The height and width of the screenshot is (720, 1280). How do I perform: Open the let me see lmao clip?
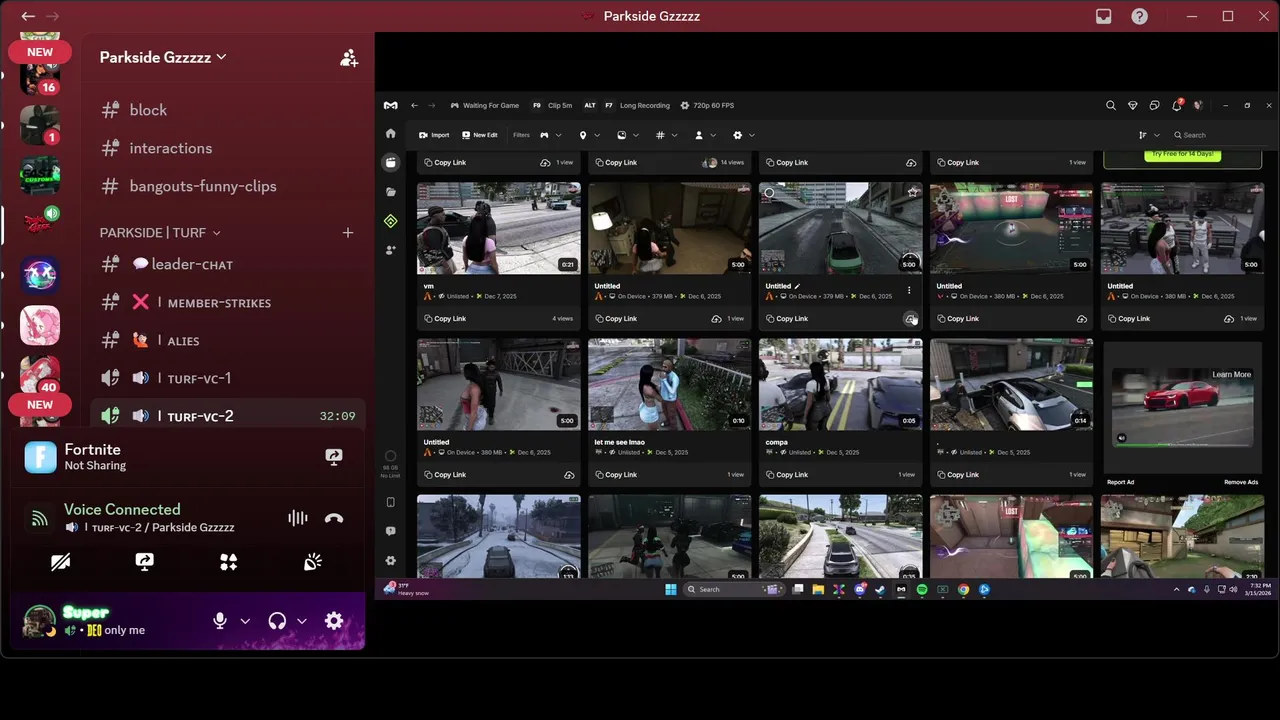click(x=669, y=384)
